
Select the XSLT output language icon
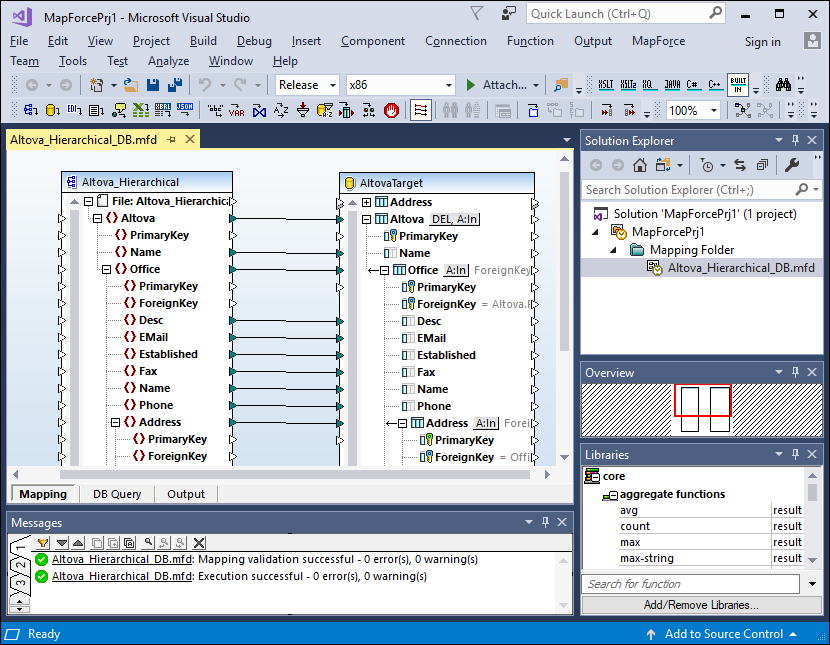(x=606, y=85)
